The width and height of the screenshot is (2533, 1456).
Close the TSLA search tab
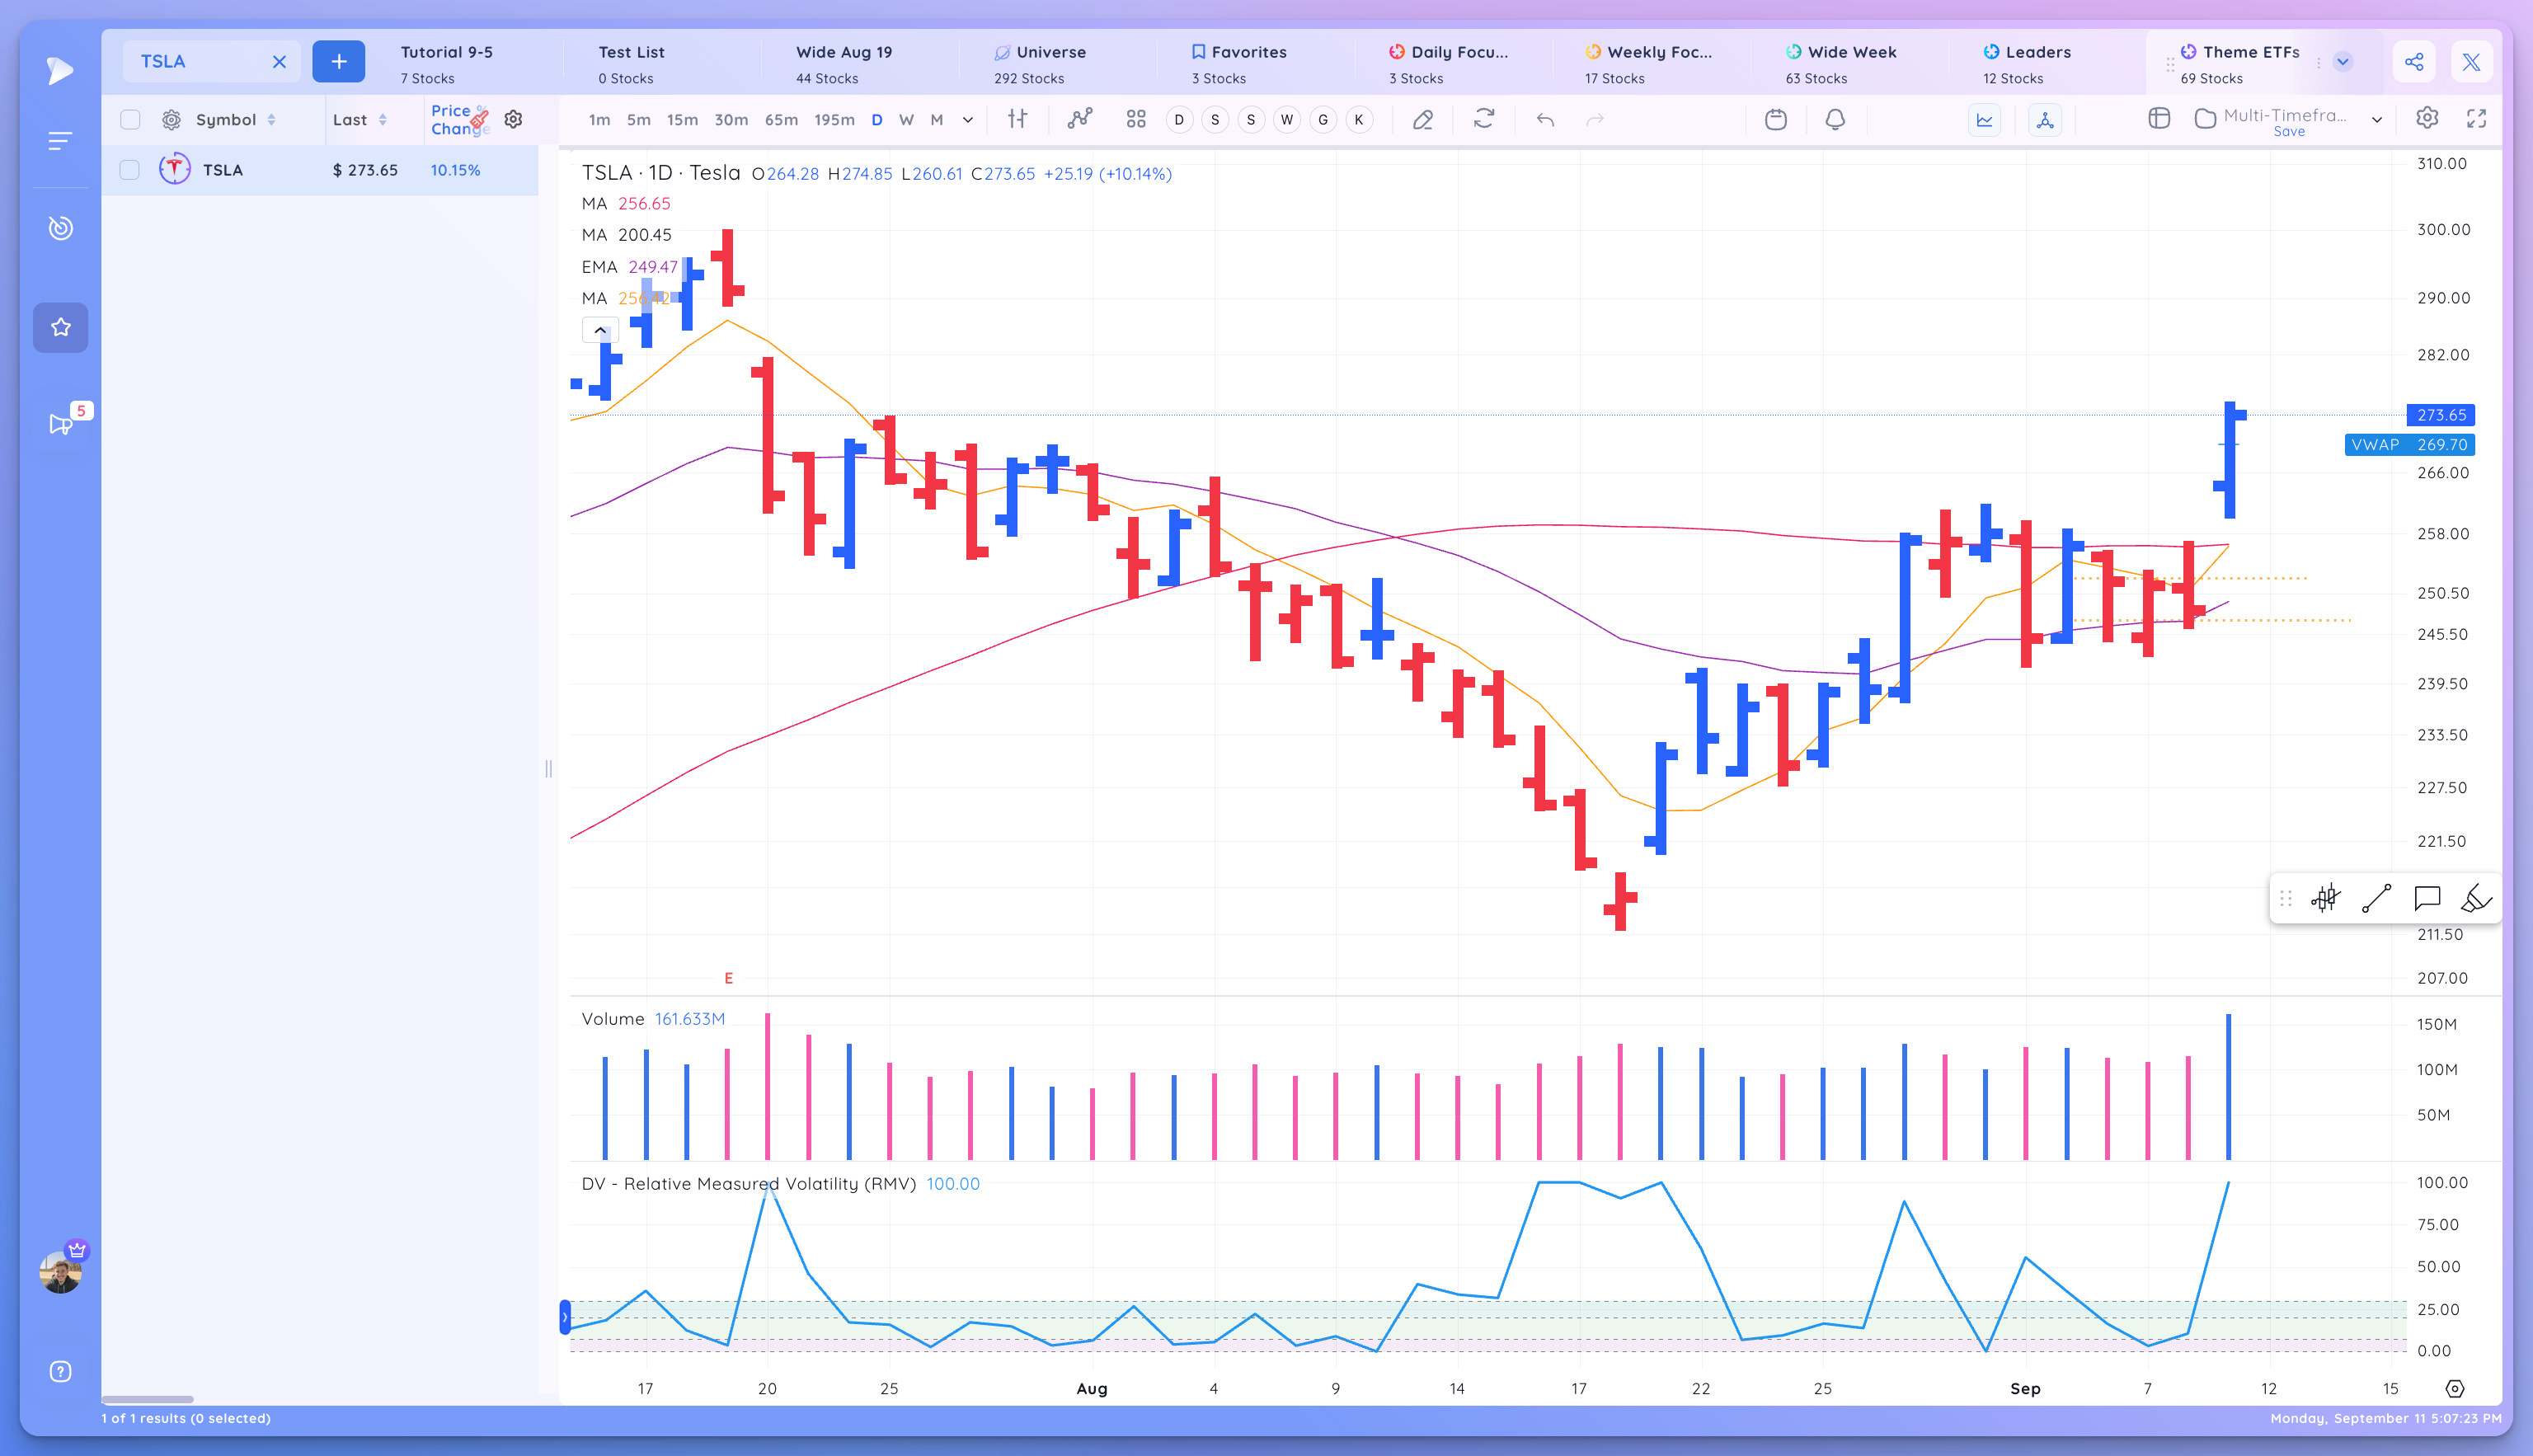(x=279, y=62)
